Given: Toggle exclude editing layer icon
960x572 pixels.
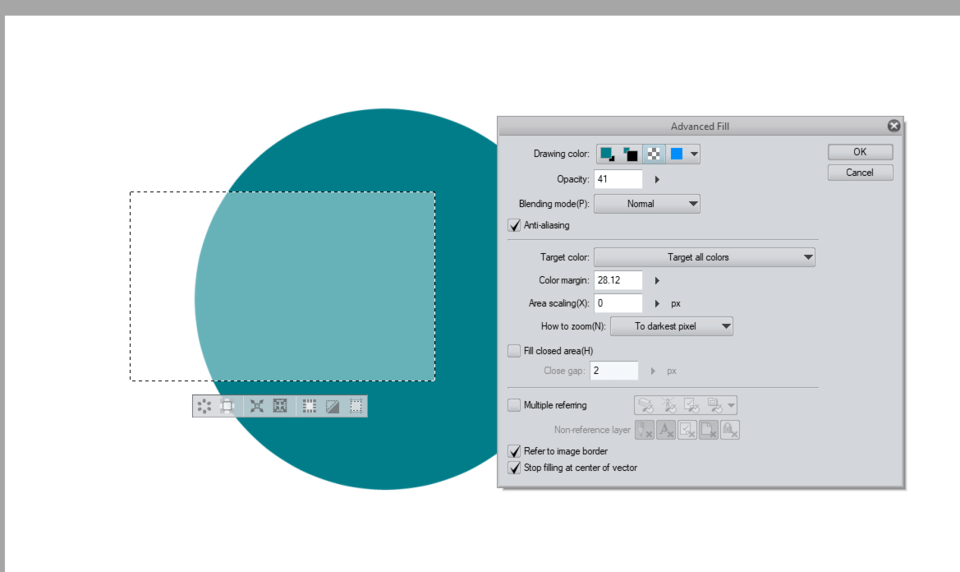Looking at the screenshot, I should pos(688,430).
